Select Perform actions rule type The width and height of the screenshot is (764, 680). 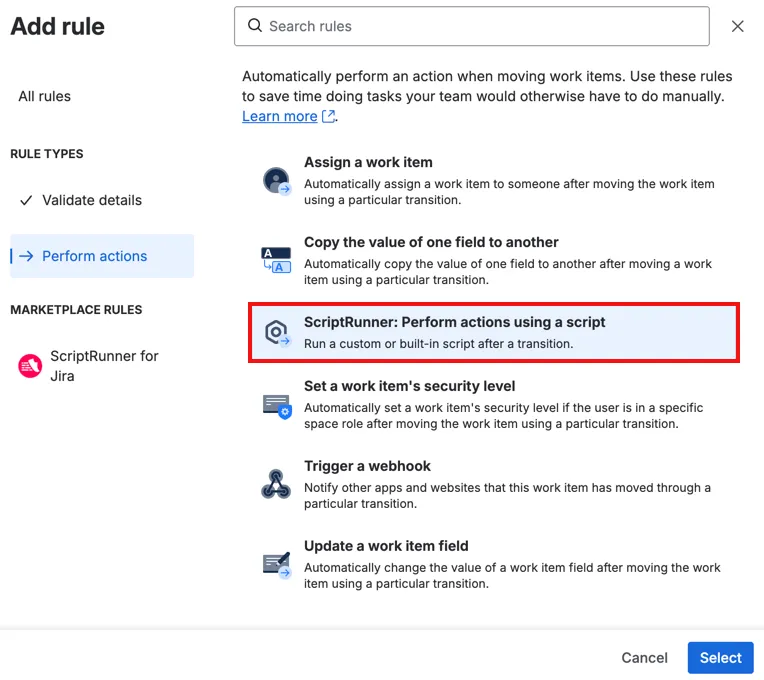pyautogui.click(x=102, y=256)
